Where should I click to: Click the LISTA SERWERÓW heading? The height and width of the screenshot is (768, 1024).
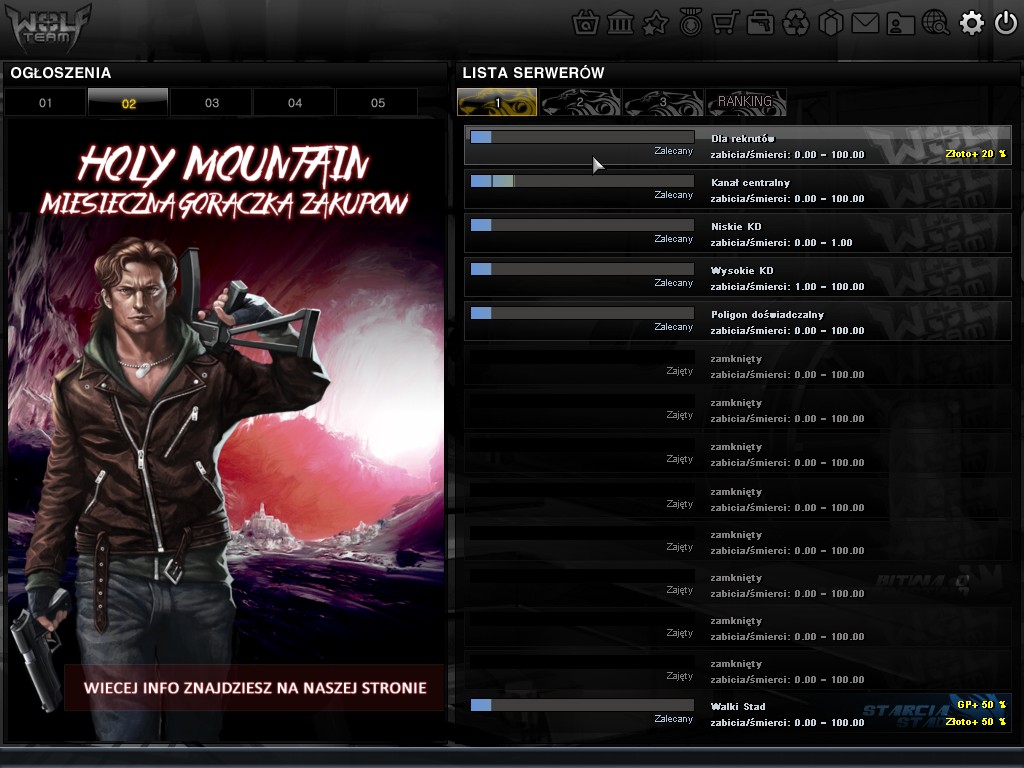tap(533, 72)
